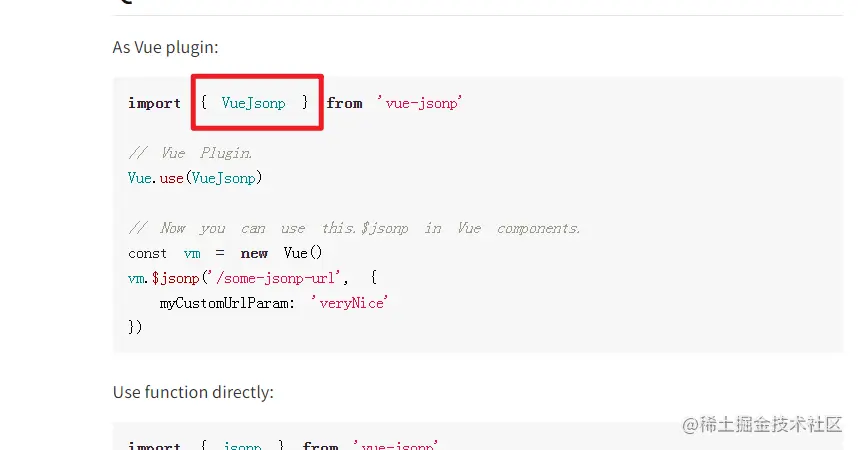
Task: Click the 'myCustomUrlParam:' property name
Action: [x=227, y=303]
